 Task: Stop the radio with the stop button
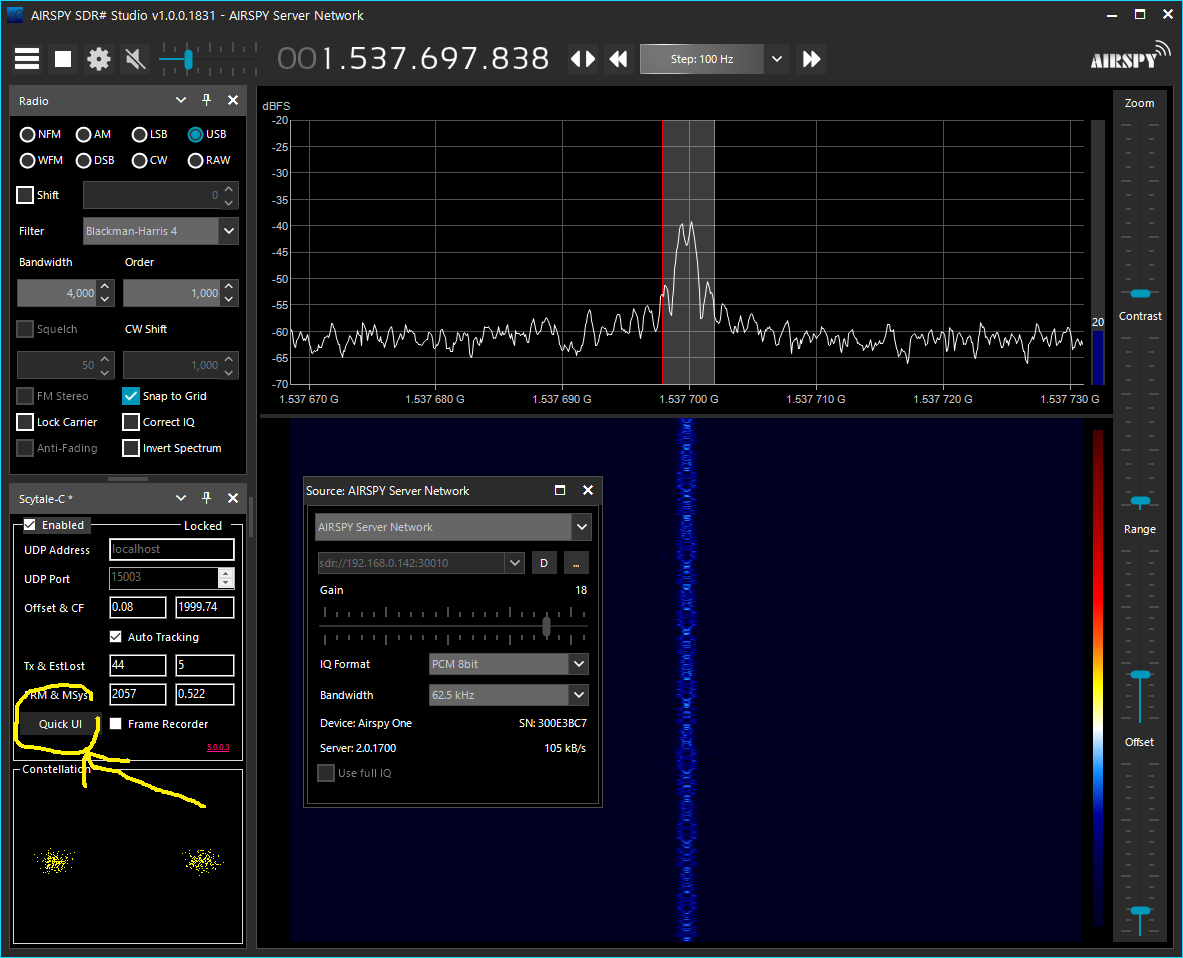click(x=63, y=59)
